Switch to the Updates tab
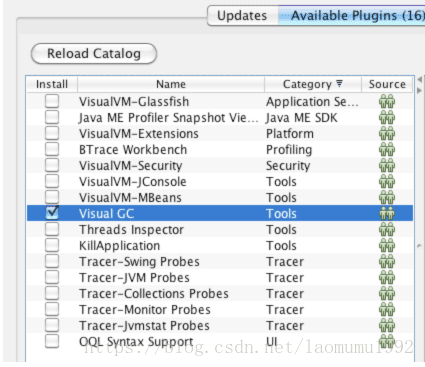 click(242, 16)
